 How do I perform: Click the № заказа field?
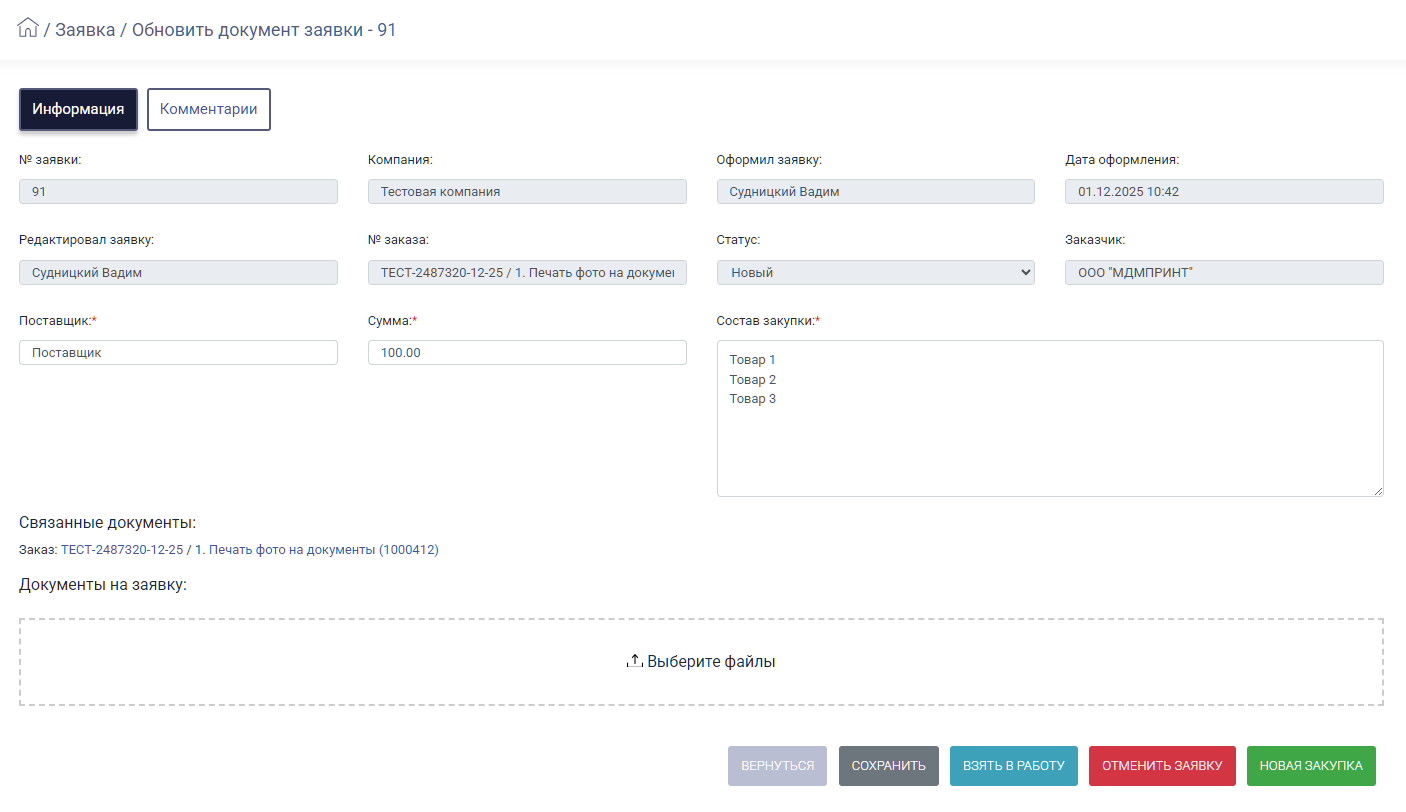(x=527, y=272)
